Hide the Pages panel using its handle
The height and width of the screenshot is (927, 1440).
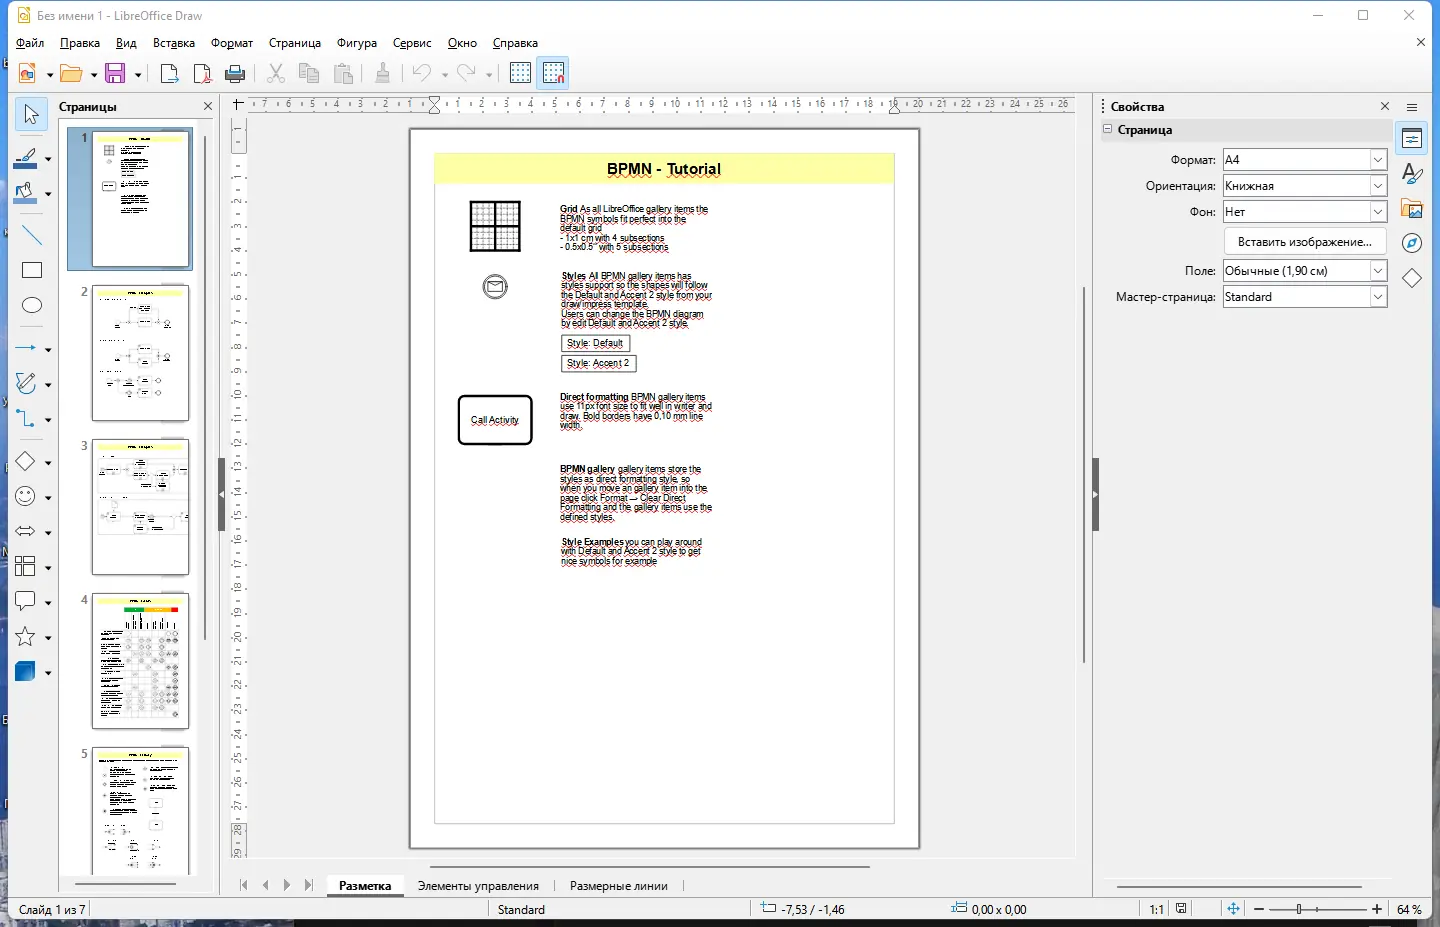[221, 495]
